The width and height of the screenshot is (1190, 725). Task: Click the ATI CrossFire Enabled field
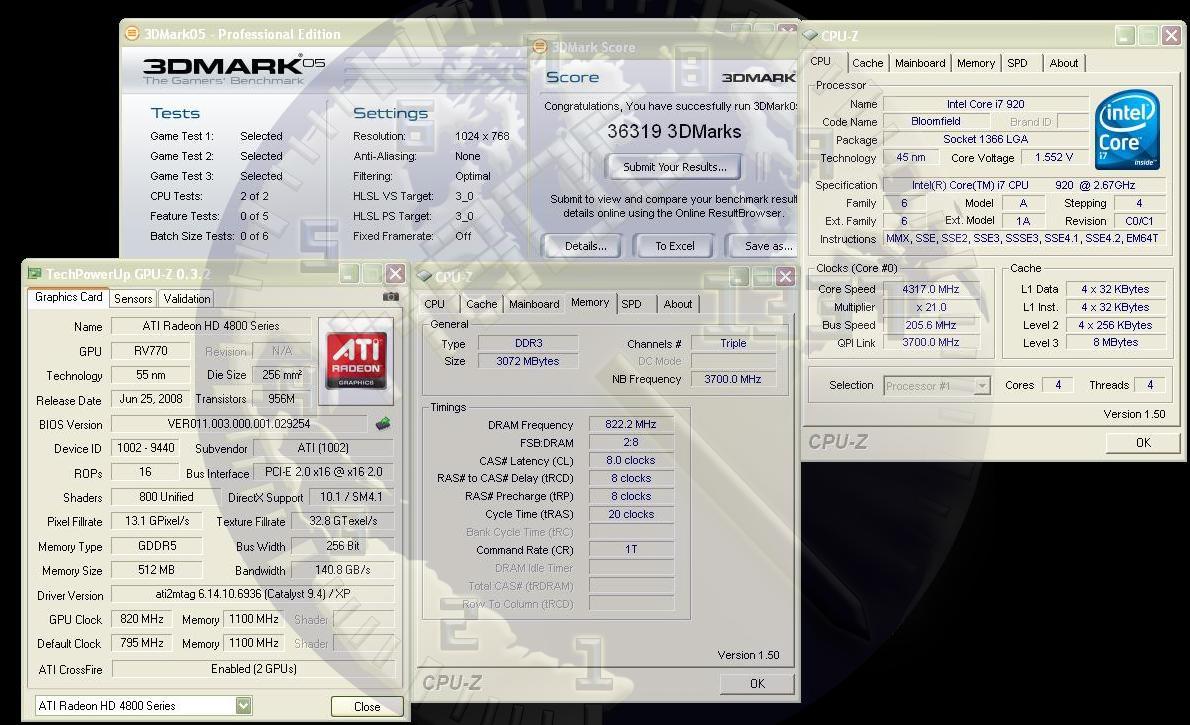coord(253,669)
